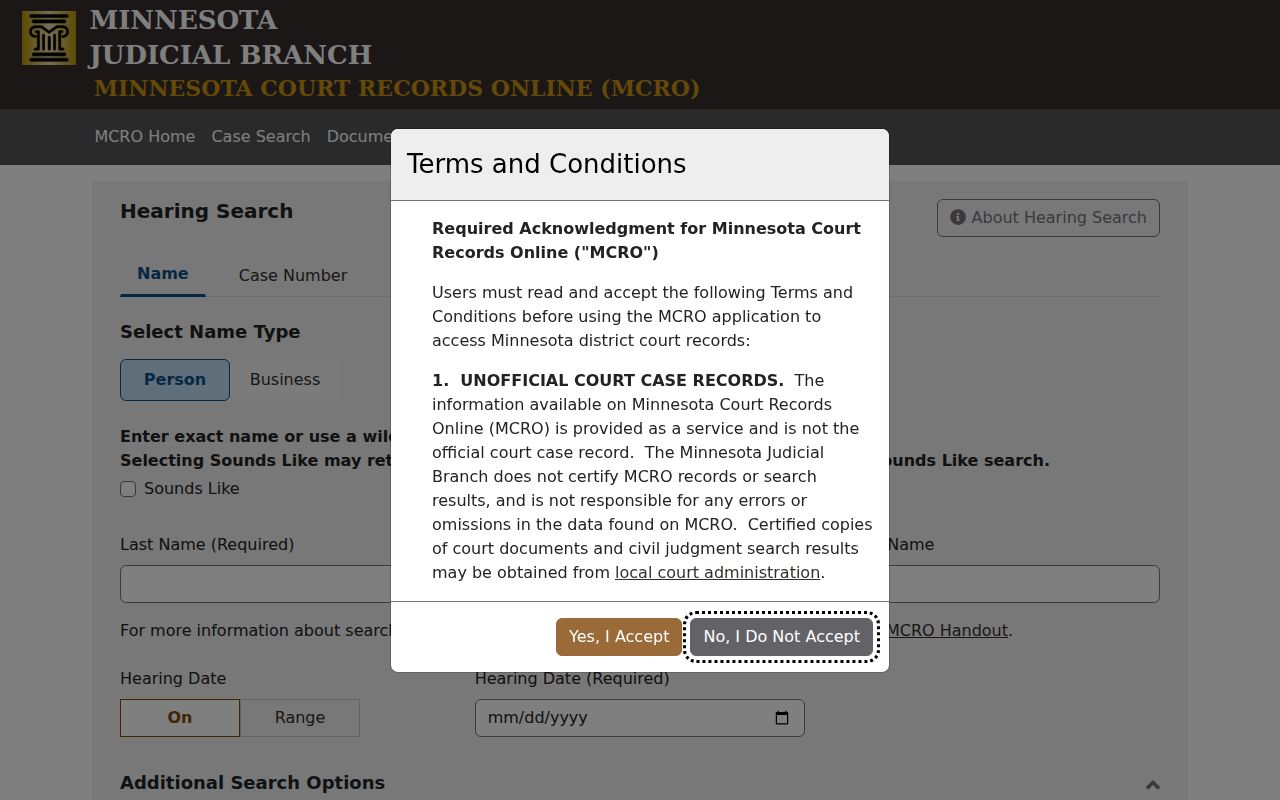
Task: Switch to the Name tab
Action: coord(163,274)
